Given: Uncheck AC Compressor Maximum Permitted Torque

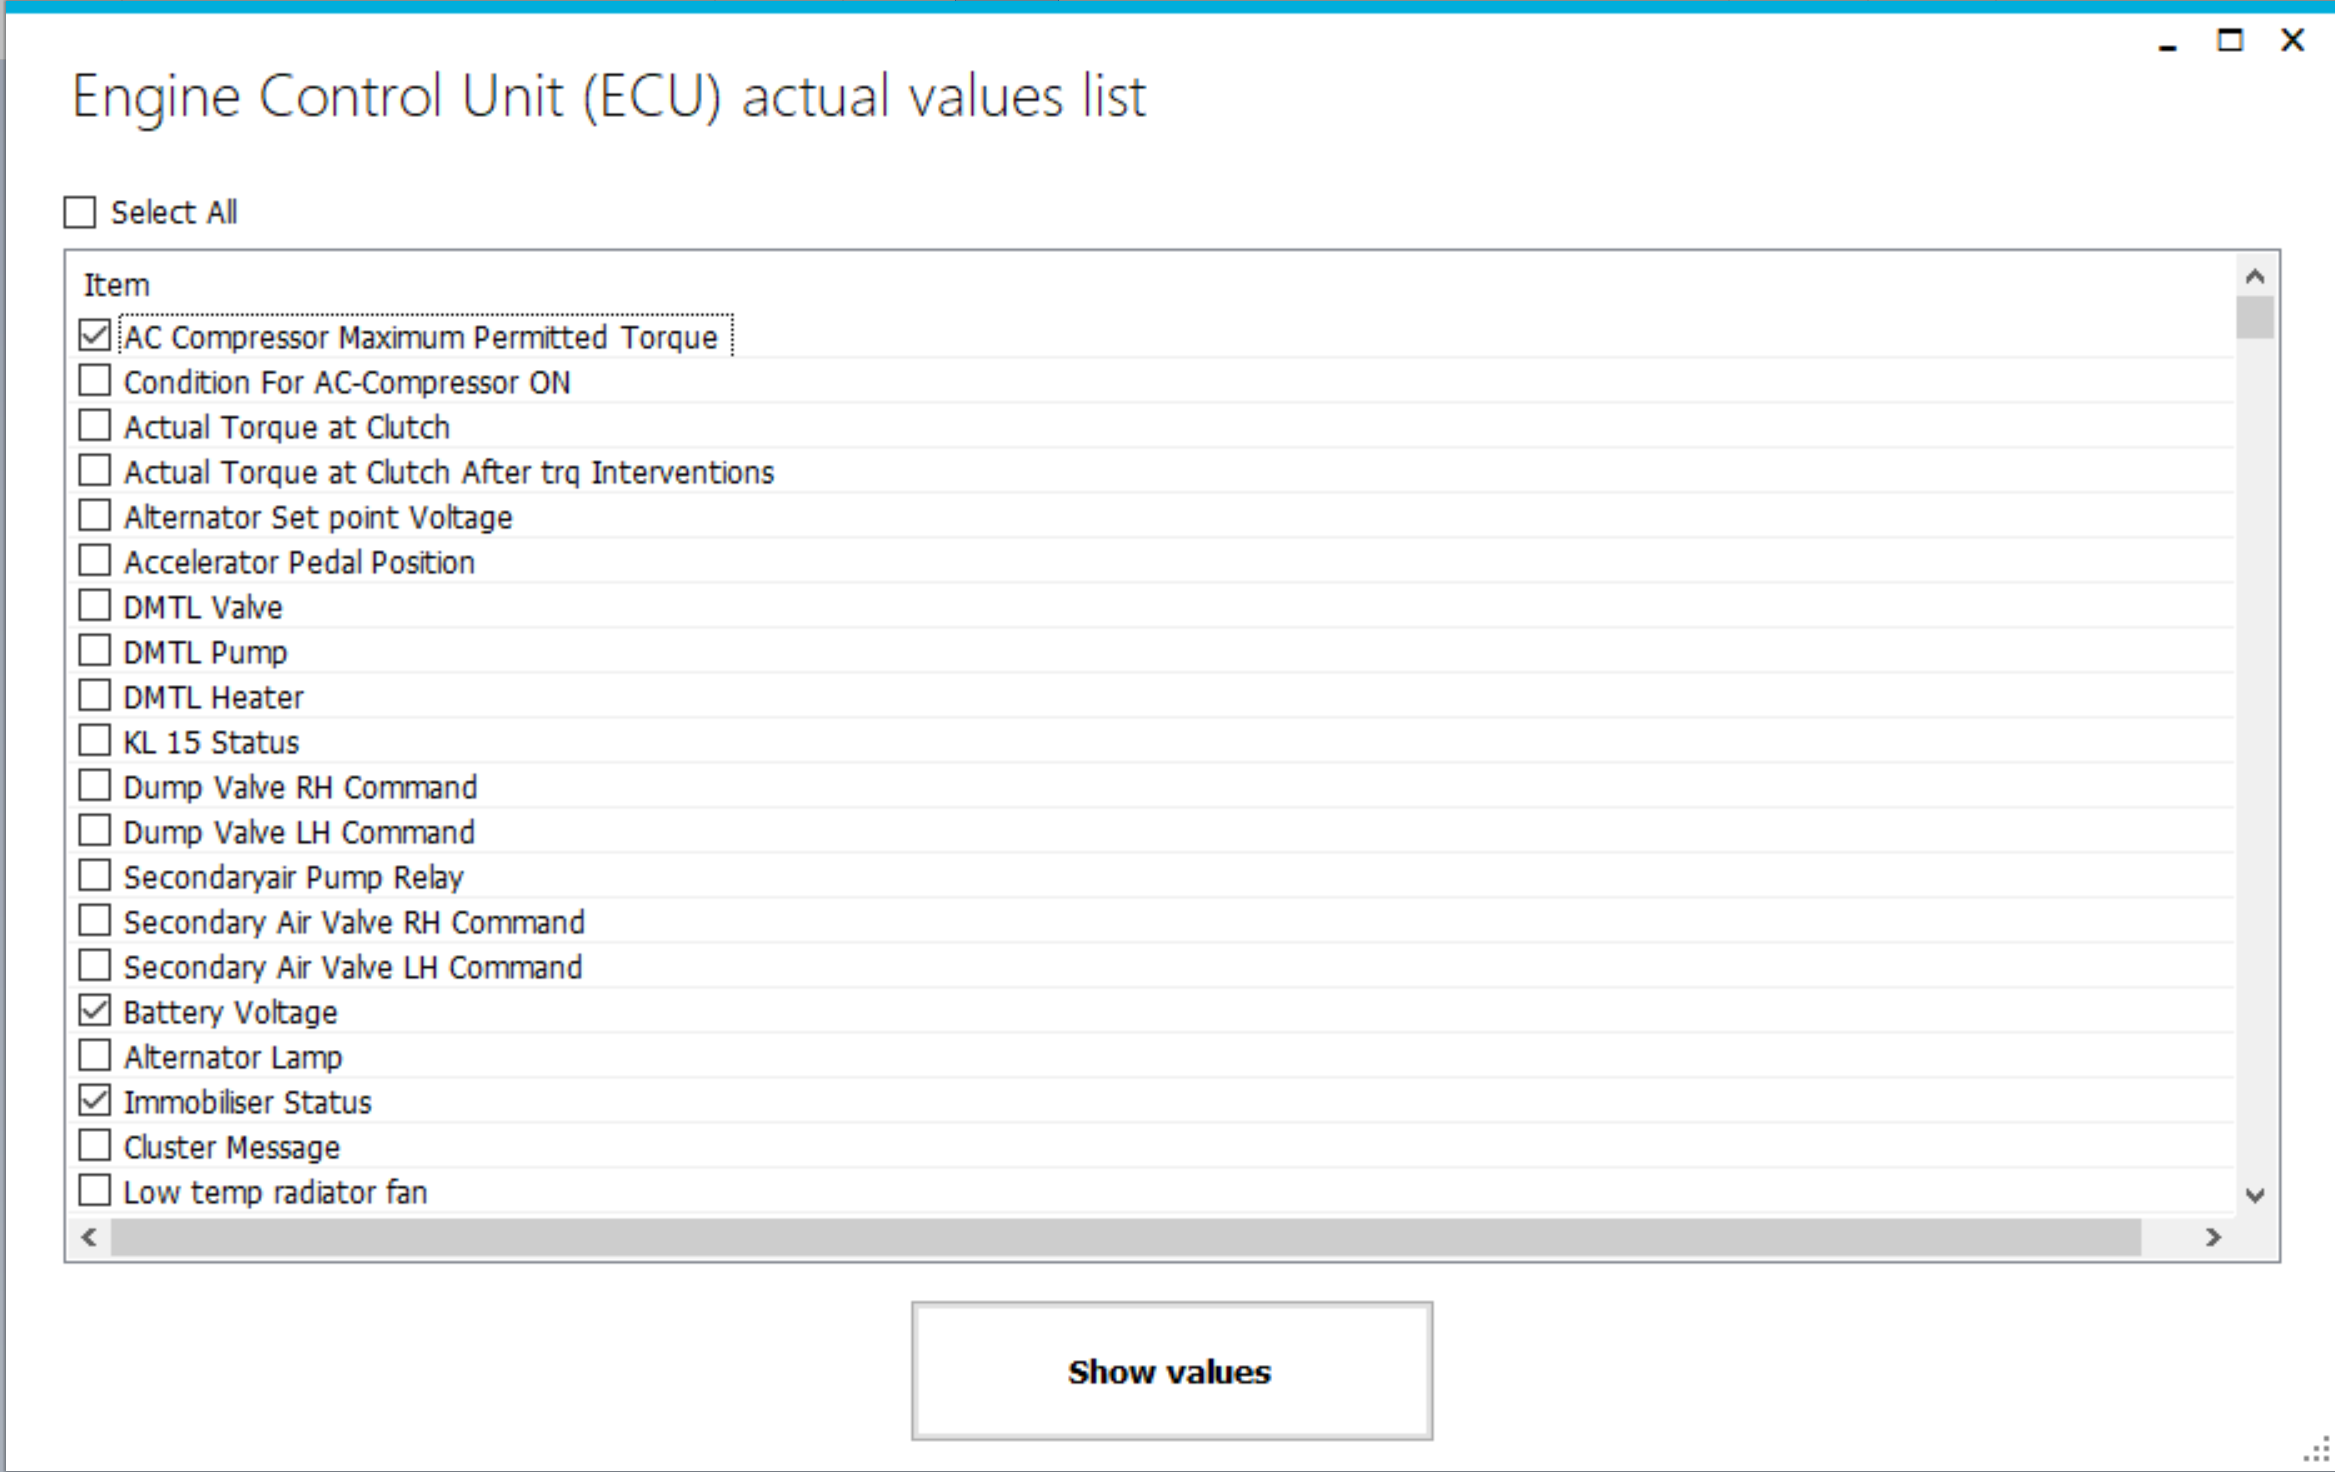Looking at the screenshot, I should tap(95, 335).
